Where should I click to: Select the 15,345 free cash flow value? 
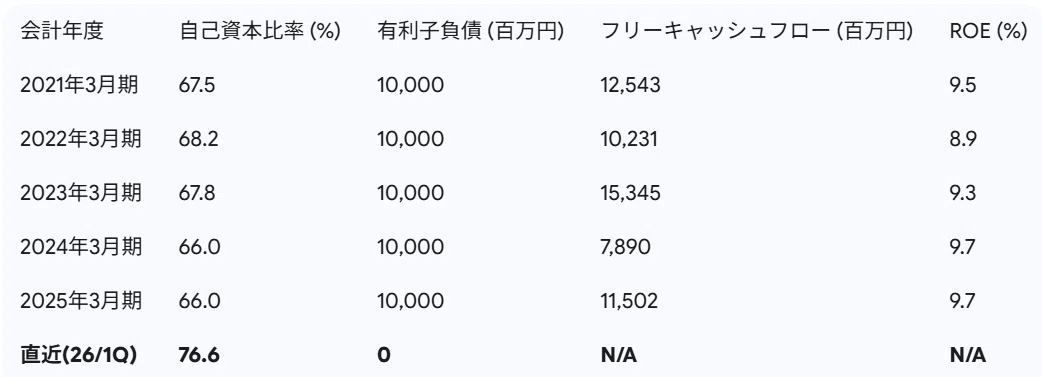[631, 193]
